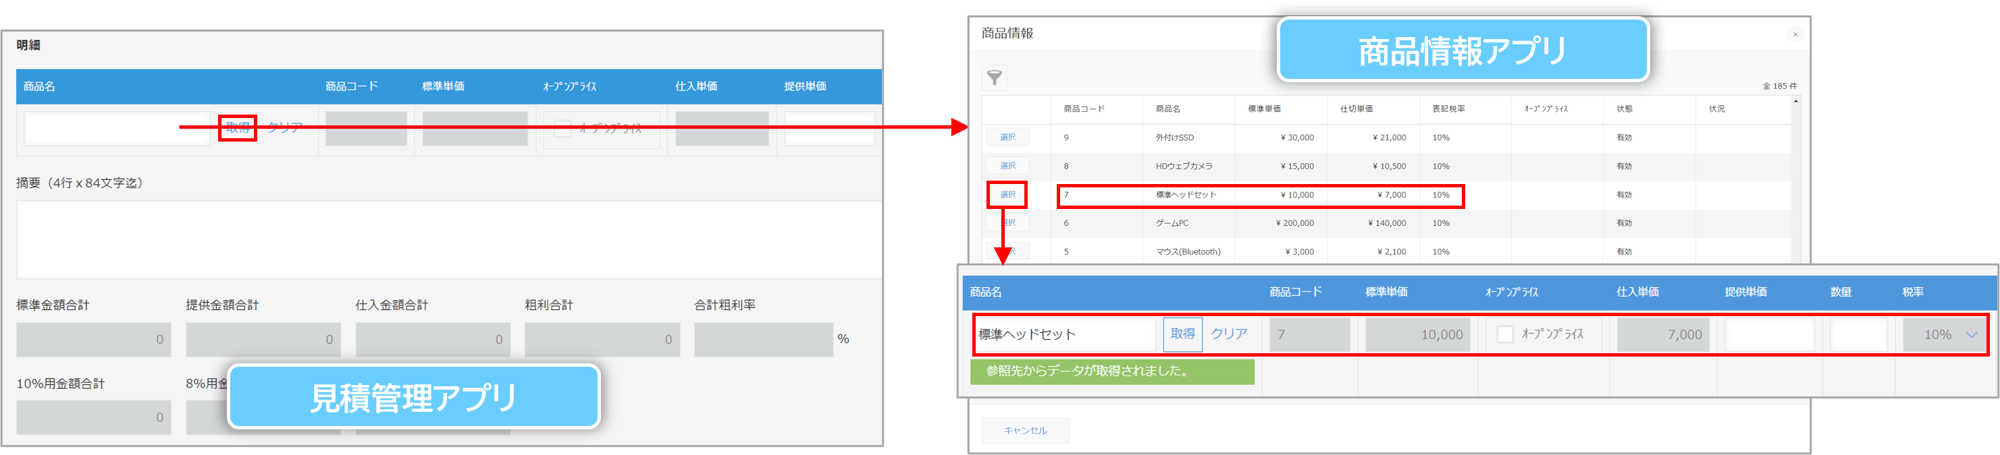Image resolution: width=2000 pixels, height=455 pixels.
Task: Click the 外付けSSD product name cell
Action: [x=1175, y=137]
